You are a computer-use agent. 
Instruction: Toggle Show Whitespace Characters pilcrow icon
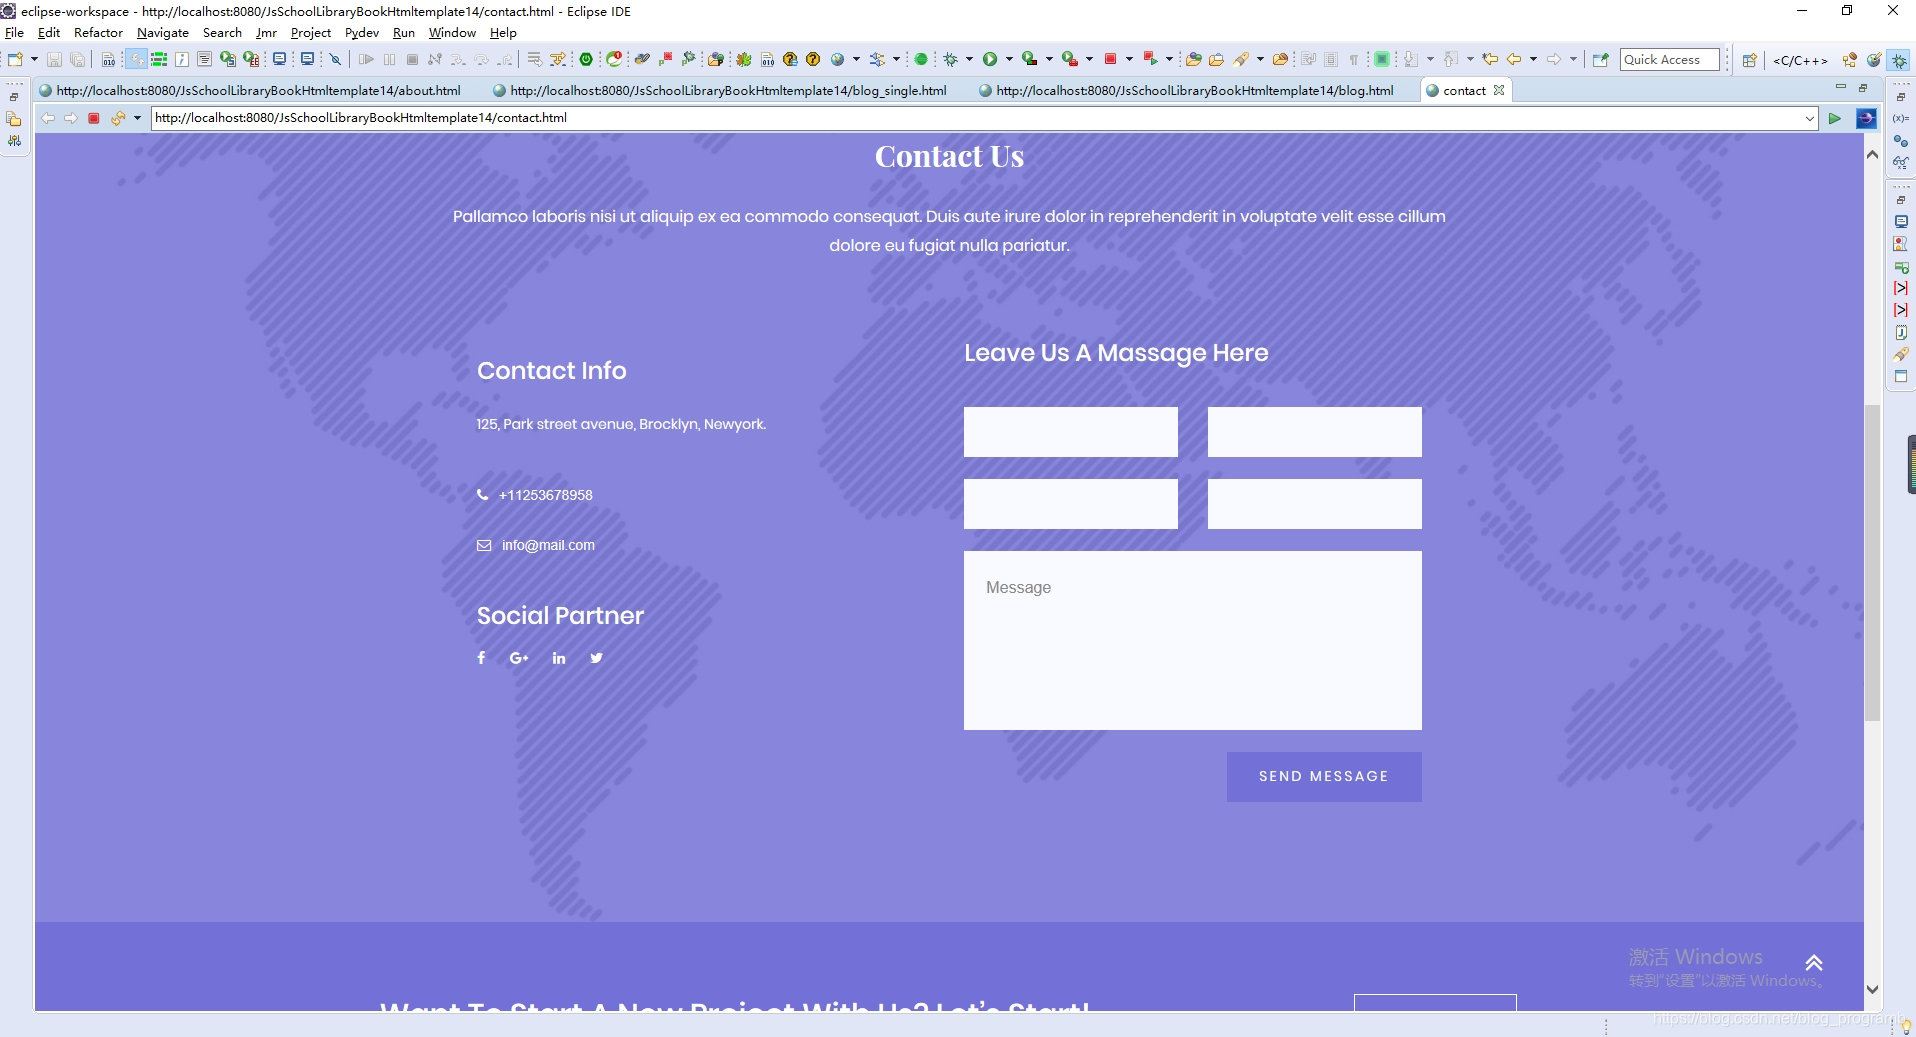(x=1354, y=60)
